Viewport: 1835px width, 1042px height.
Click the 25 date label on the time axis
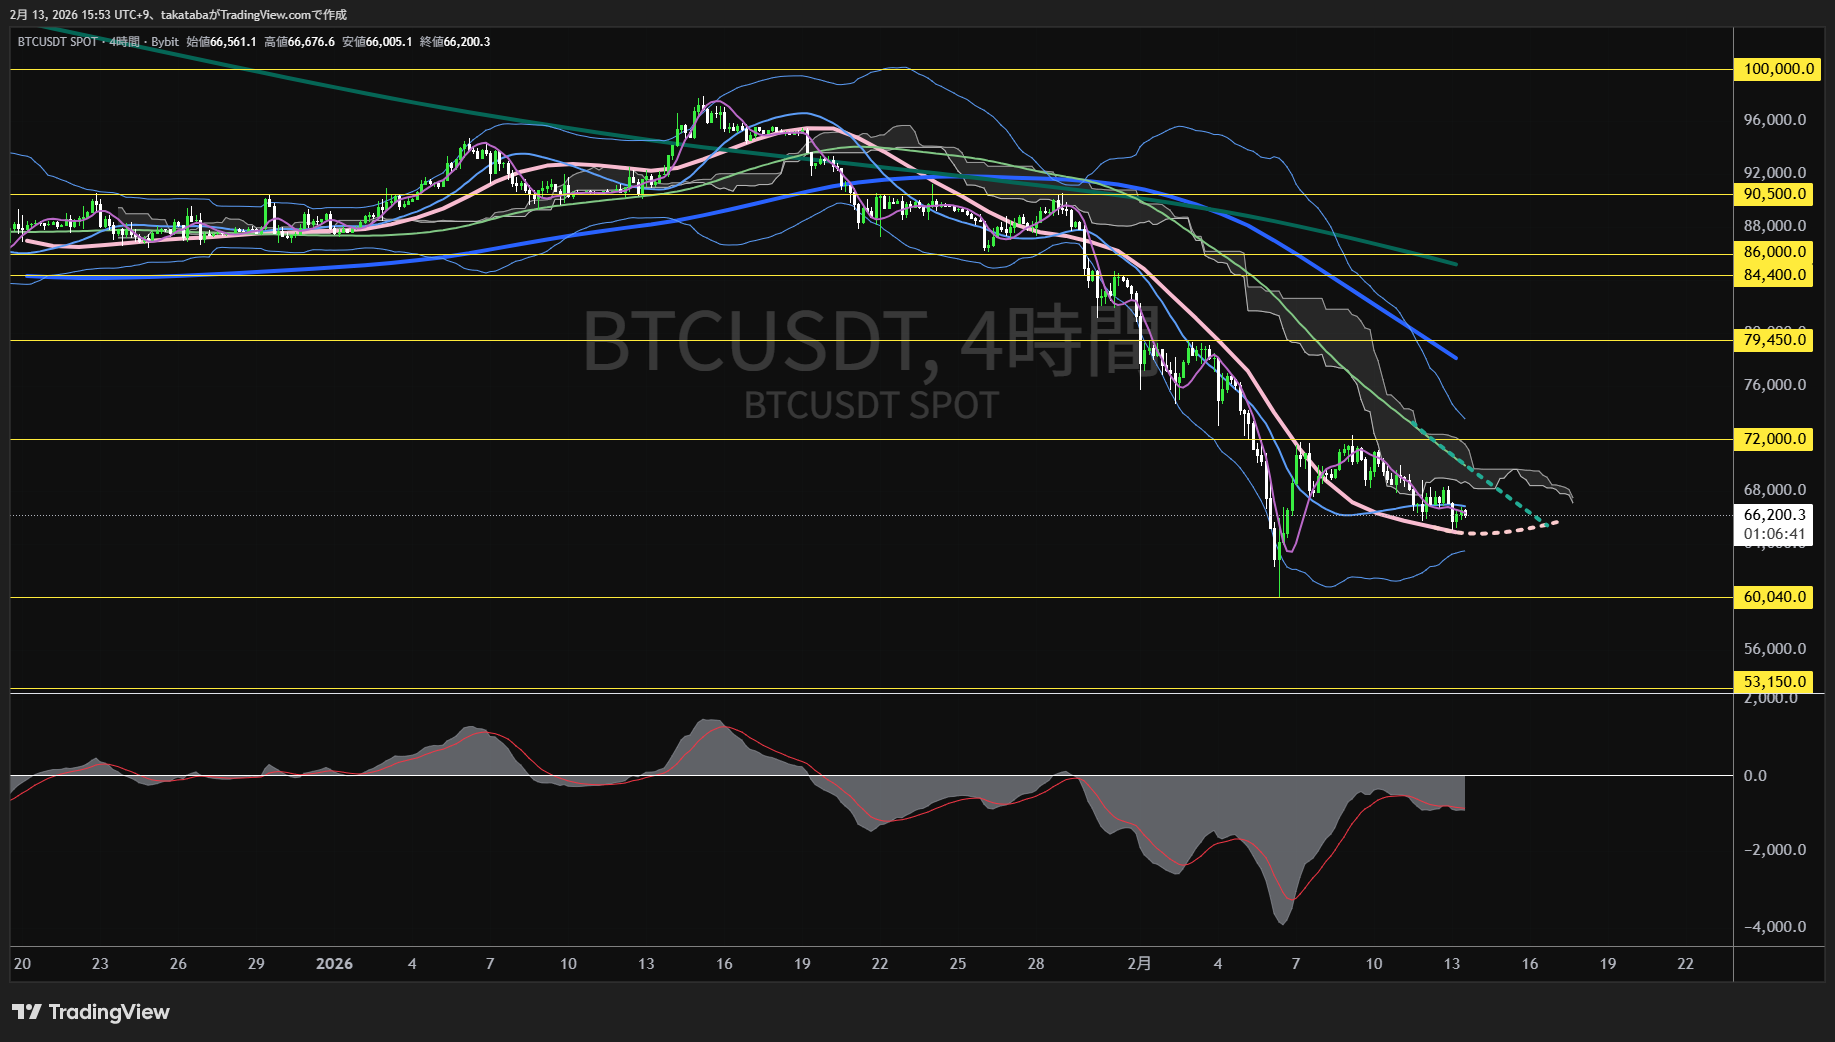[958, 964]
